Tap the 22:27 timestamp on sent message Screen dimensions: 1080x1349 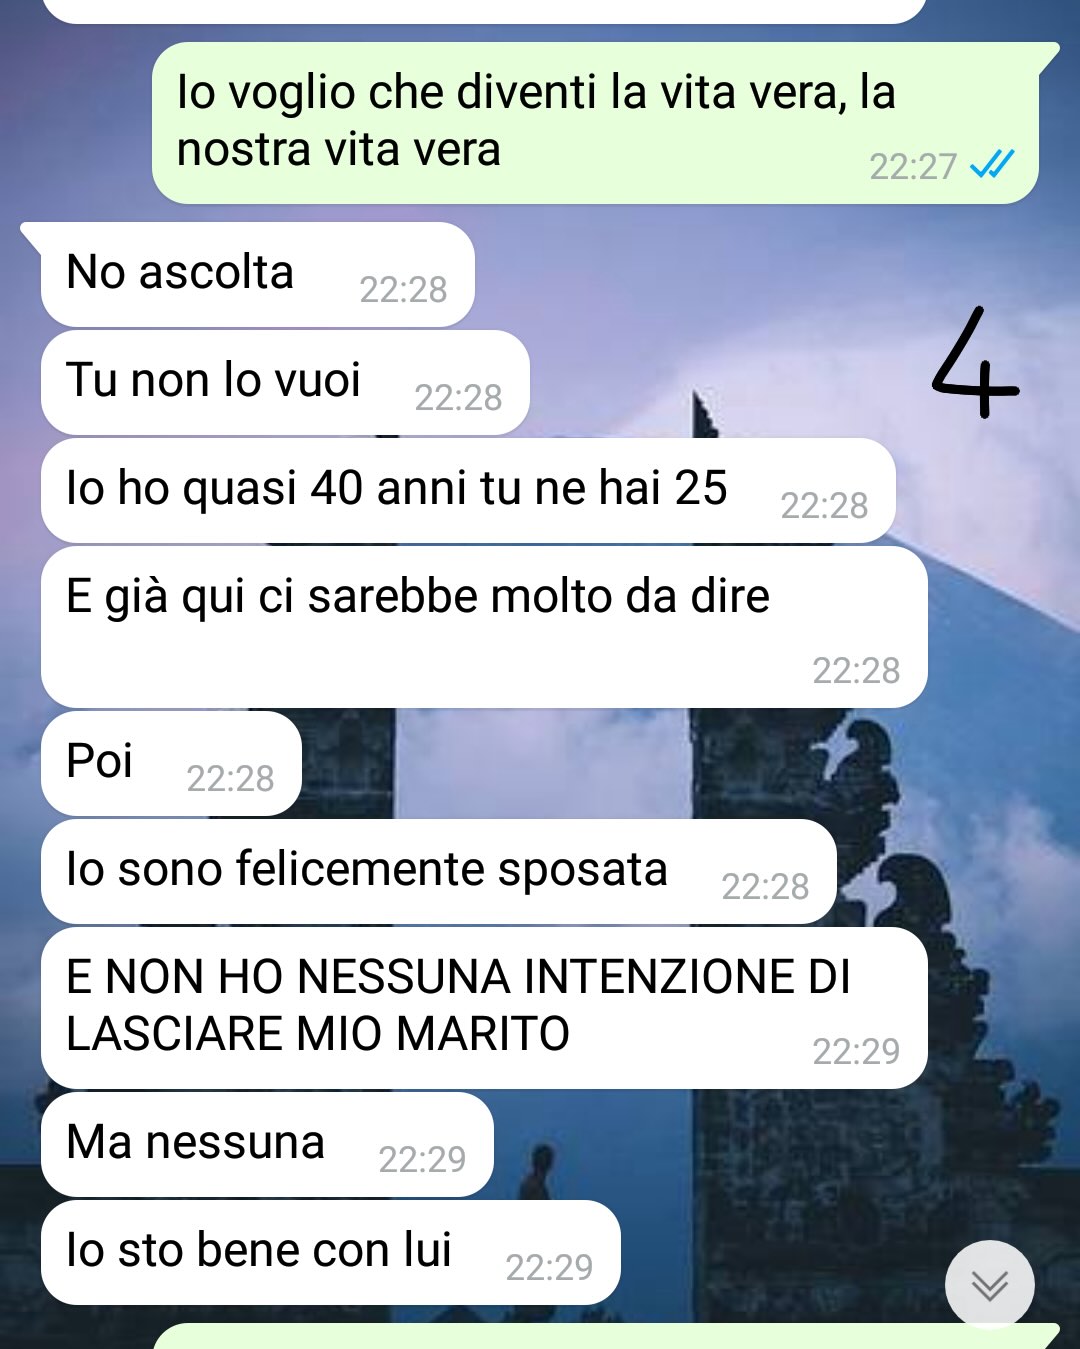913,166
